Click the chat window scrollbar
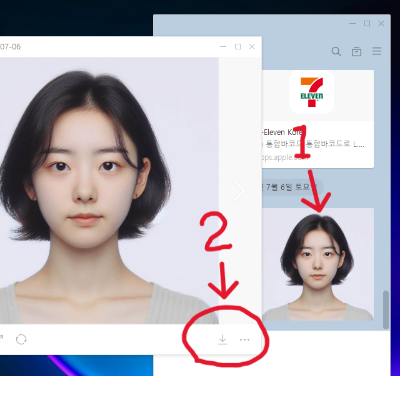 [x=386, y=310]
